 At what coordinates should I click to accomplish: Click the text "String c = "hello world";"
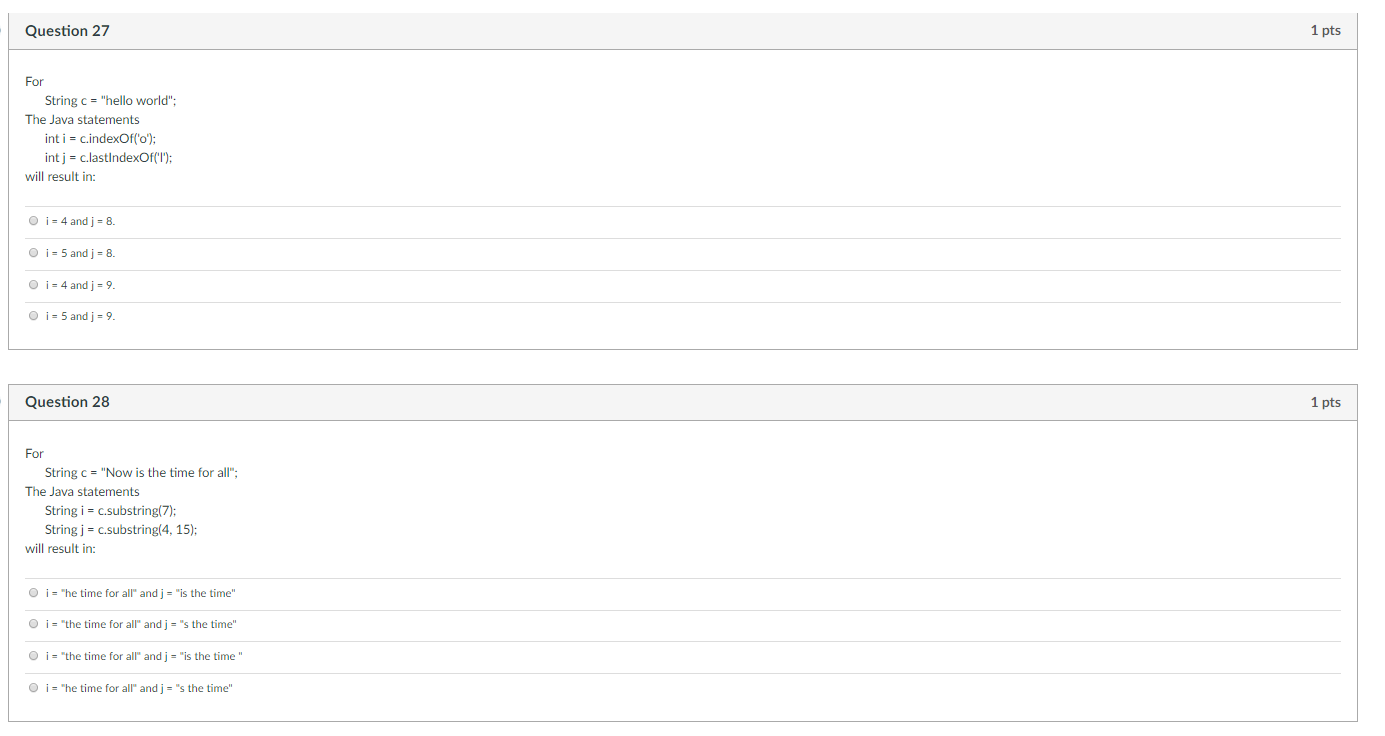click(x=110, y=100)
